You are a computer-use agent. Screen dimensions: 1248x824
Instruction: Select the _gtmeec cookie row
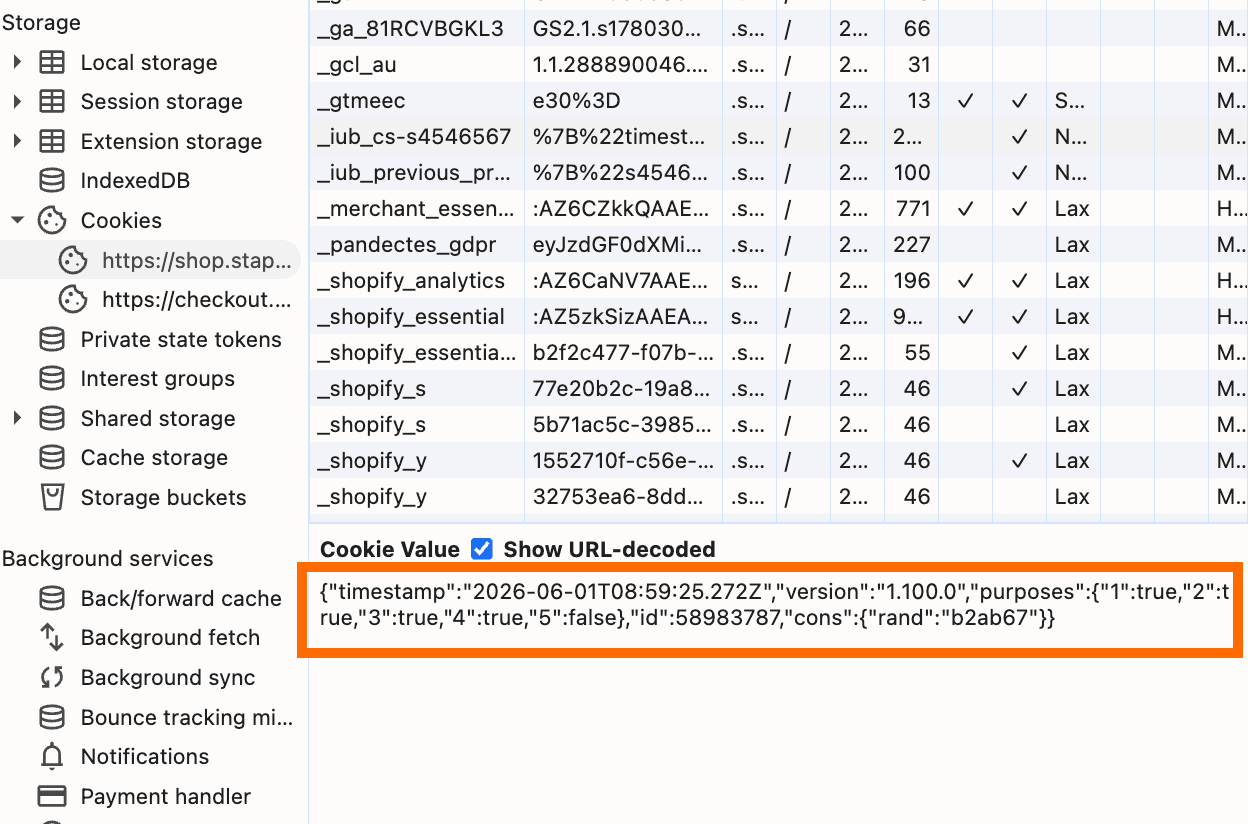(778, 101)
